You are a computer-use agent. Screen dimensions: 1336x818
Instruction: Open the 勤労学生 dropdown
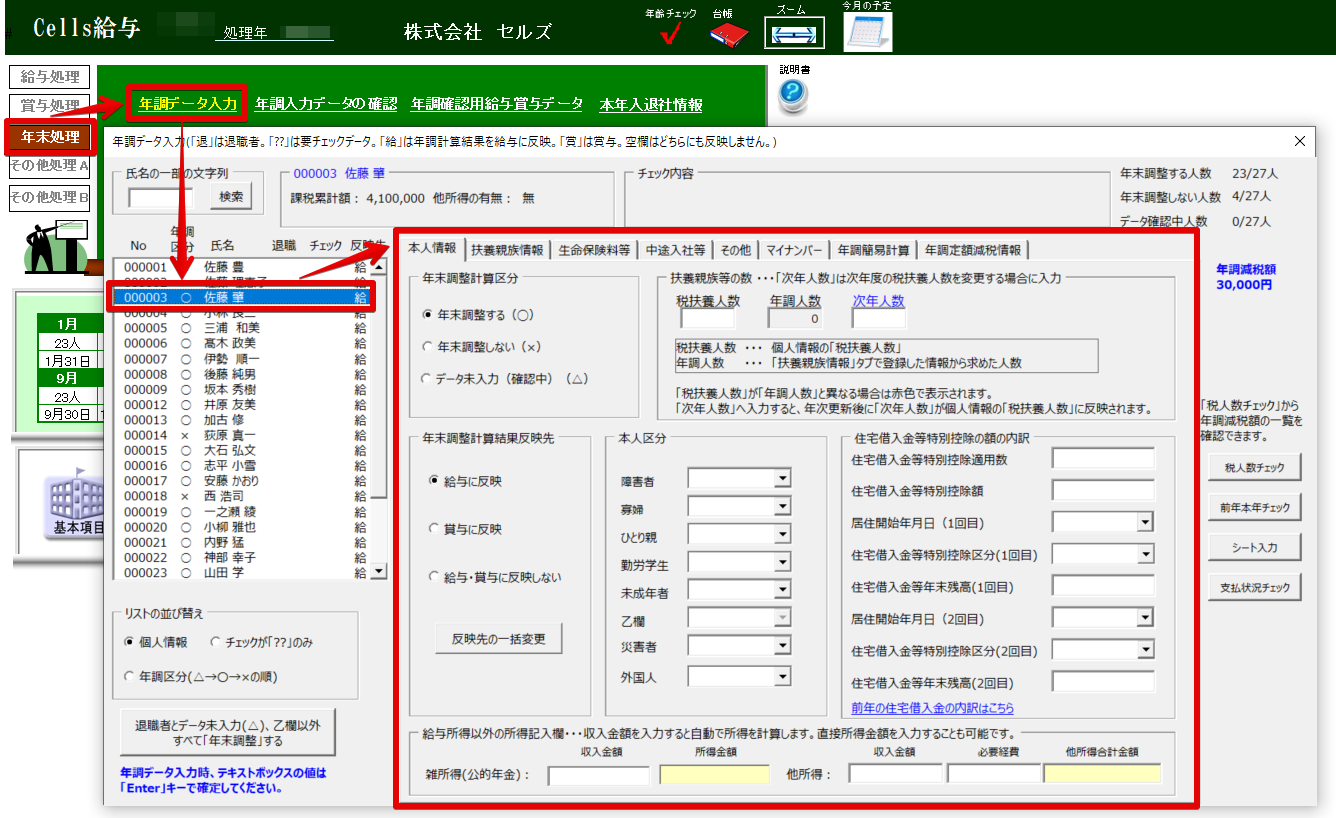tap(782, 563)
